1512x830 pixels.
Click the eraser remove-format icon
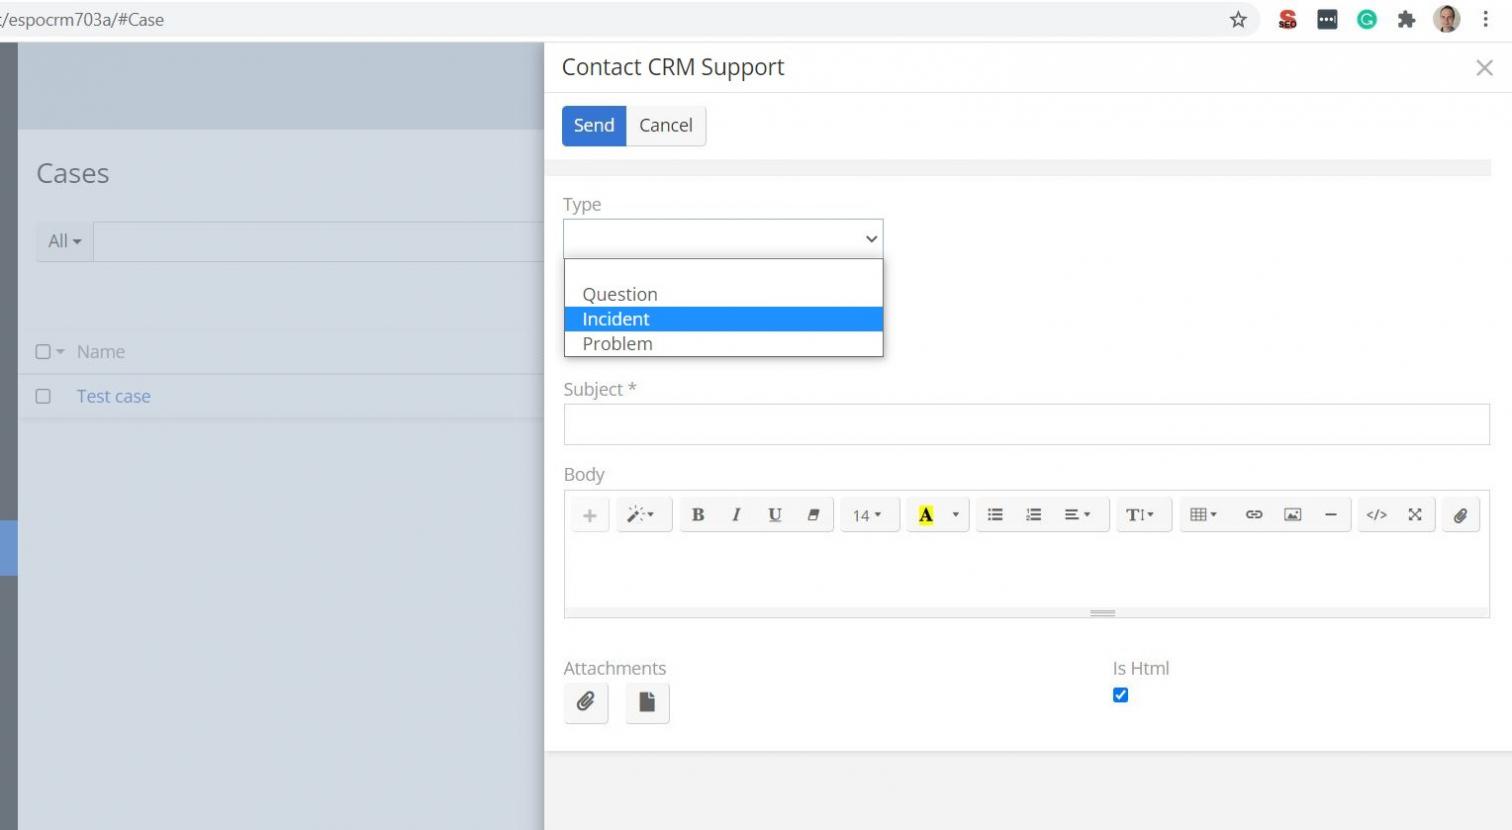813,515
